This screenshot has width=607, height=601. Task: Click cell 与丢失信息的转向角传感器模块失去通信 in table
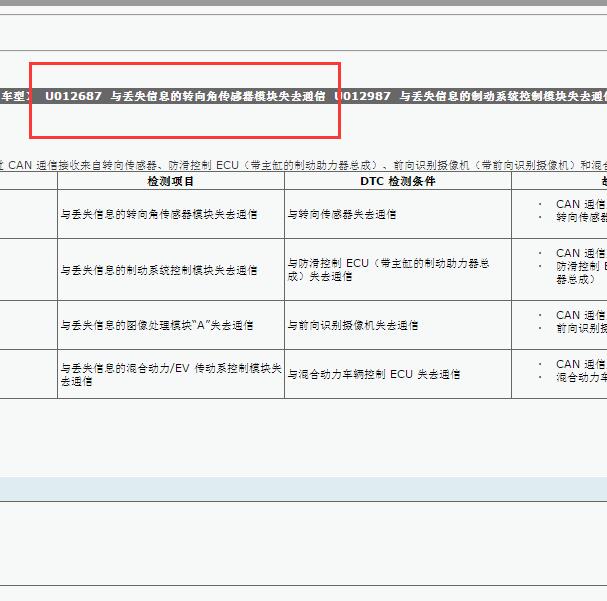pyautogui.click(x=171, y=214)
